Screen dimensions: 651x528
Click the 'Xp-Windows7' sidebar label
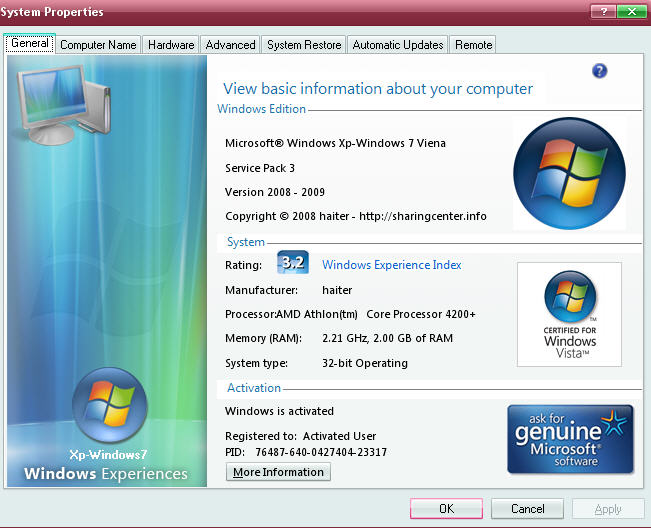(108, 455)
